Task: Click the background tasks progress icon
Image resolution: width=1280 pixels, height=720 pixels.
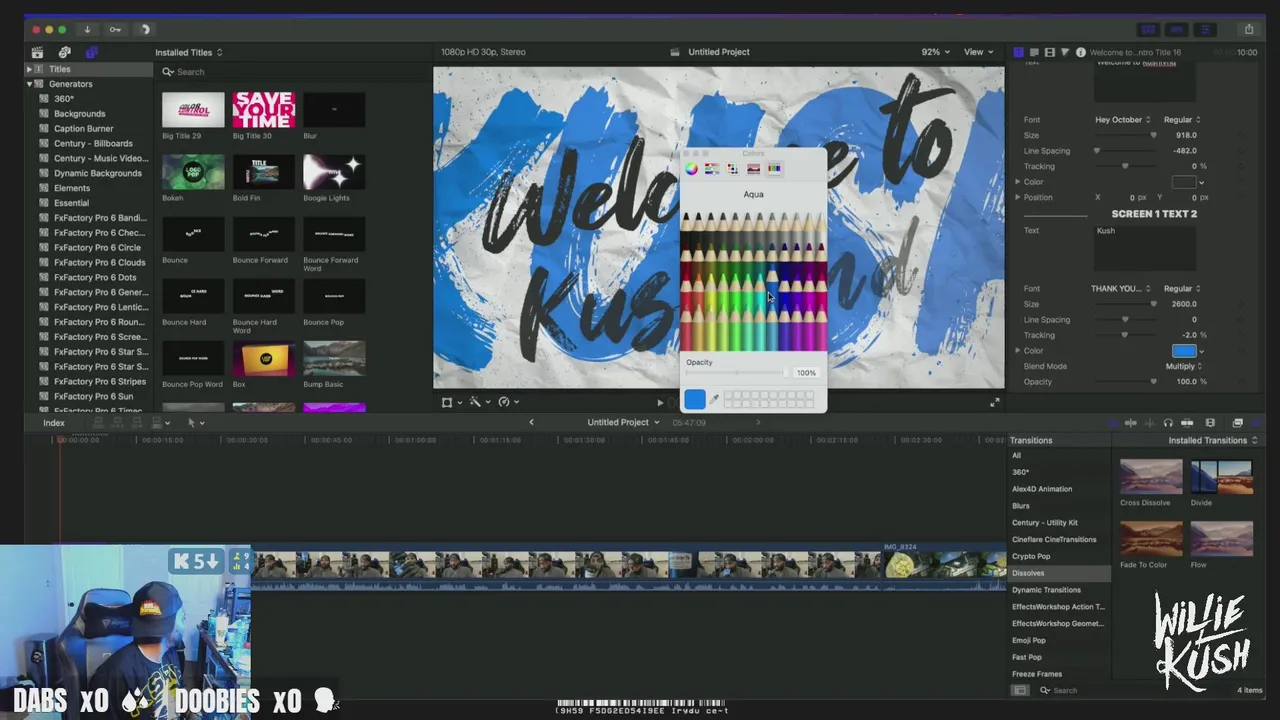Action: (x=144, y=29)
